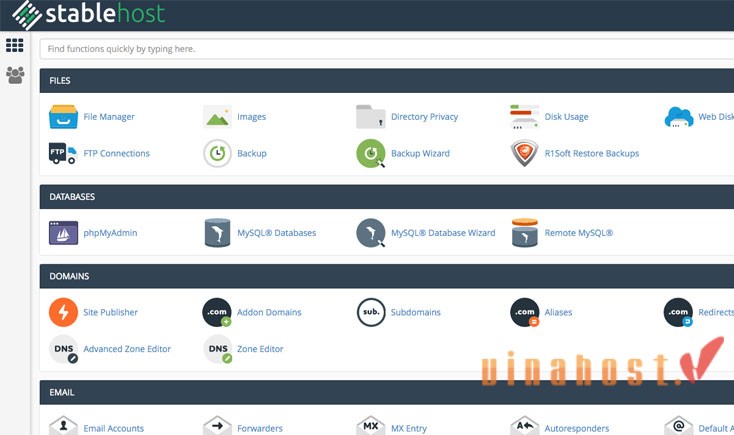Collapse the EMAIL section header

(x=387, y=392)
